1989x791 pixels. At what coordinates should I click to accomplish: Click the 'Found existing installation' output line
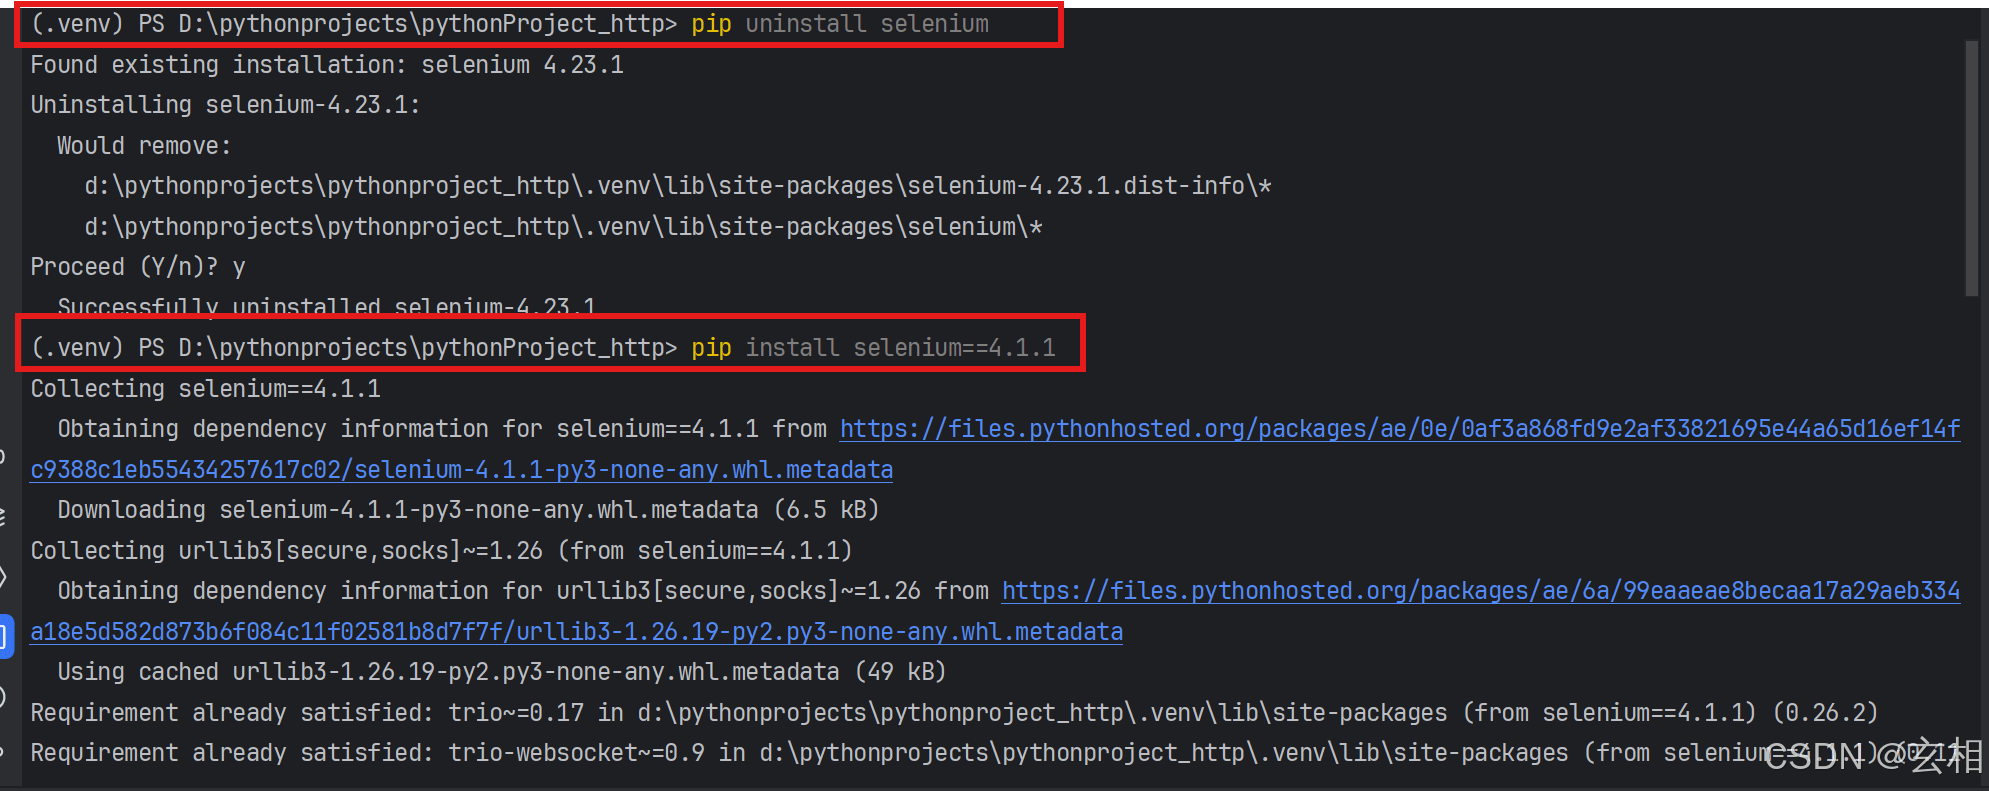pos(326,65)
